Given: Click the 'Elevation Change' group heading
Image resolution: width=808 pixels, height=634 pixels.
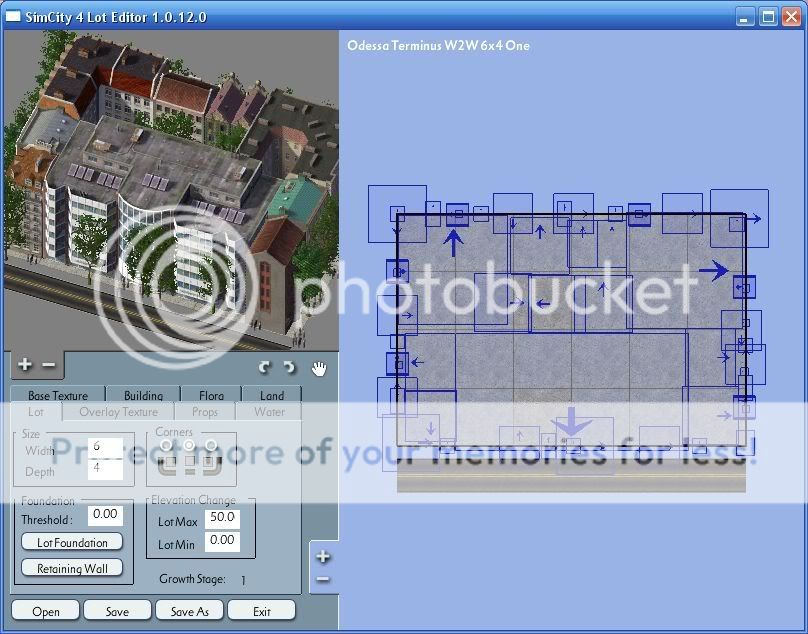Looking at the screenshot, I should pyautogui.click(x=193, y=499).
